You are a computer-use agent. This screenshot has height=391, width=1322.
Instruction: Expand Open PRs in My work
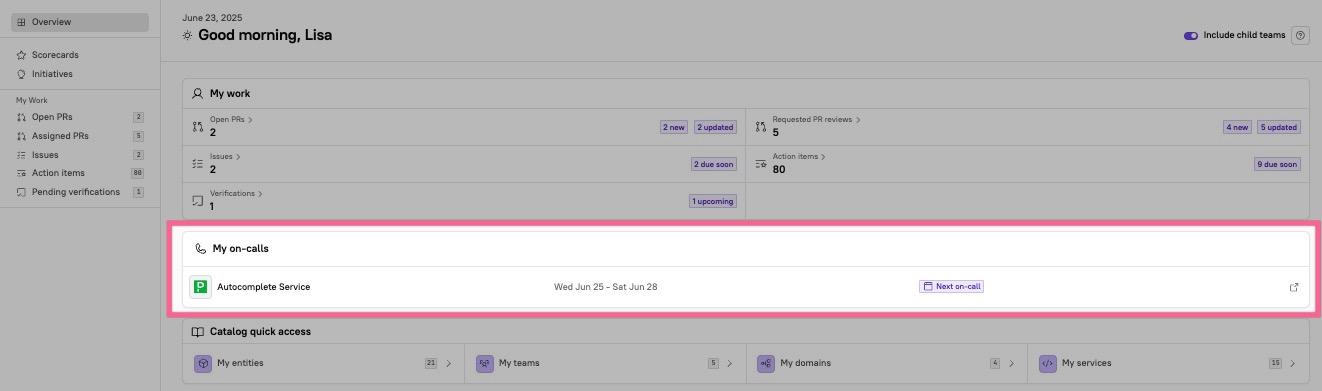pyautogui.click(x=231, y=119)
